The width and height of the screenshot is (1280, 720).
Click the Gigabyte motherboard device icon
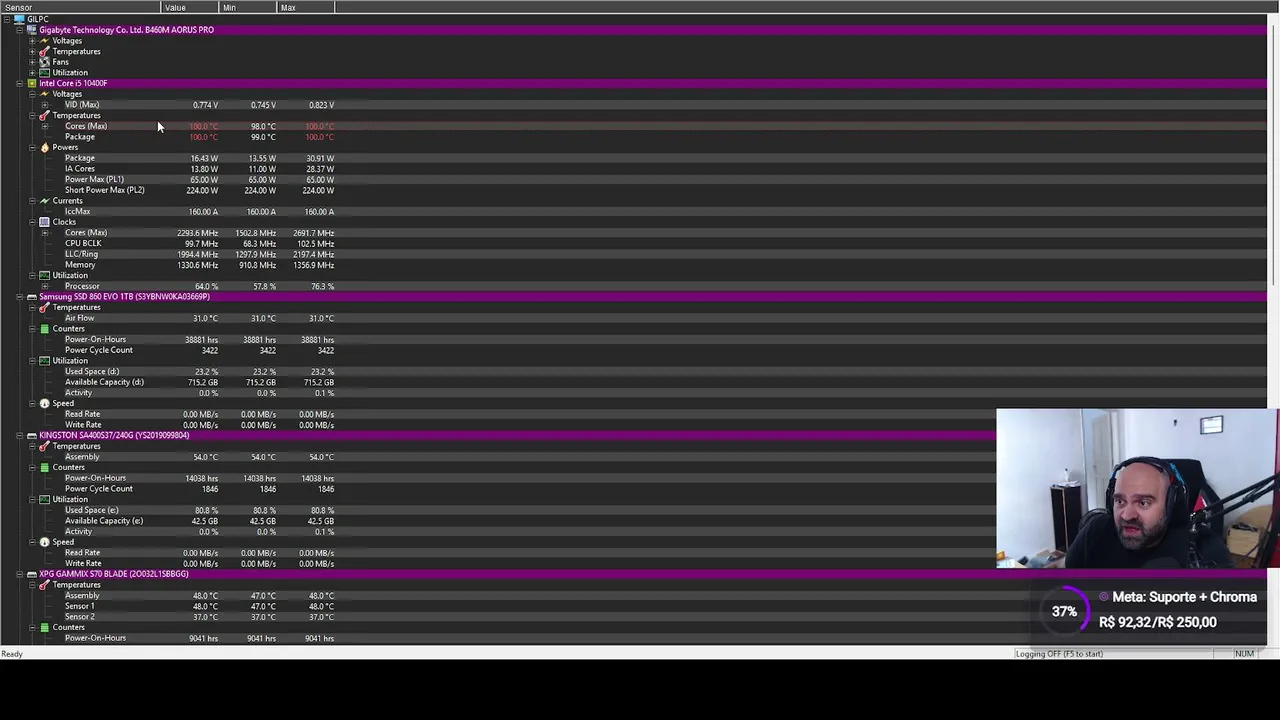point(31,30)
